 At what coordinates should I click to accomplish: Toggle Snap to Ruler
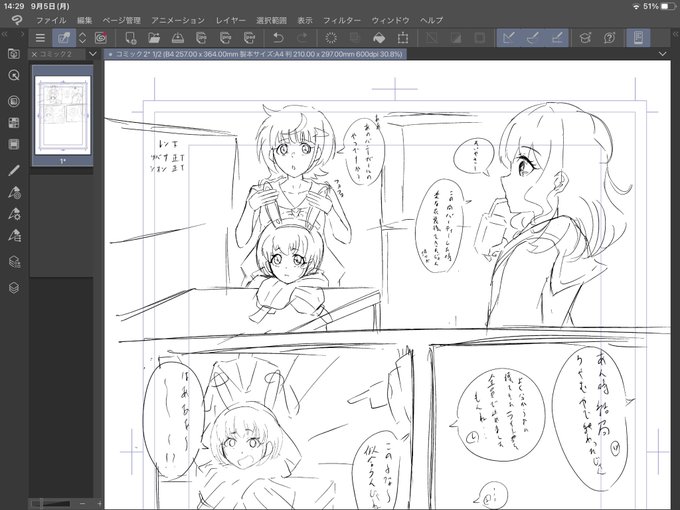(509, 38)
